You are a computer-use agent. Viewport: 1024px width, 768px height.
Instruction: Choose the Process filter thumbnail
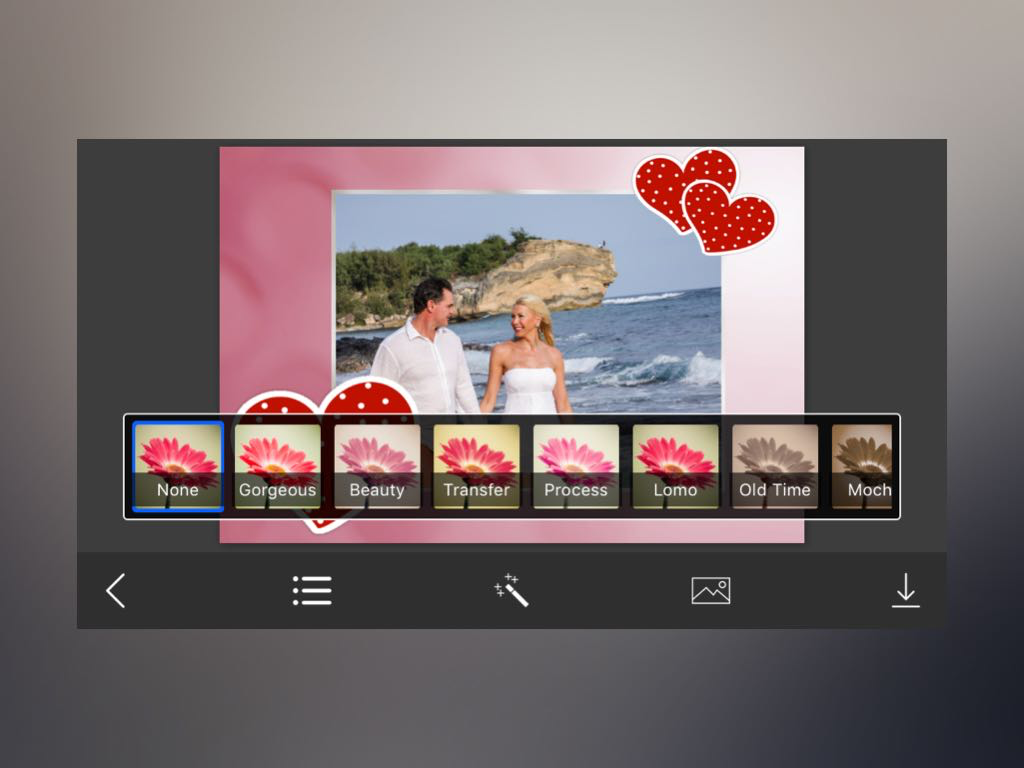click(576, 466)
